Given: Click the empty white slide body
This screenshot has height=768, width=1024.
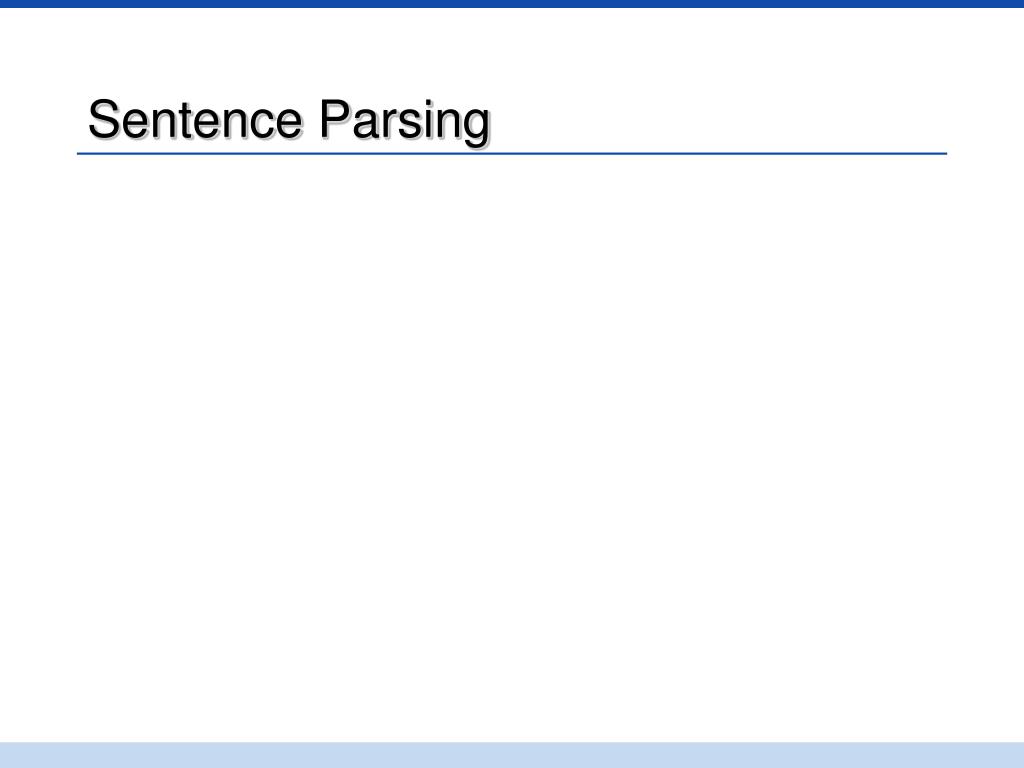Looking at the screenshot, I should click(x=512, y=448).
